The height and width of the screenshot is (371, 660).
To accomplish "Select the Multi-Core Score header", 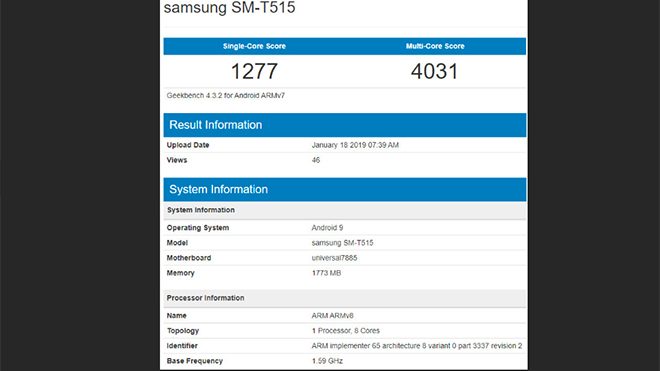I will tap(435, 46).
